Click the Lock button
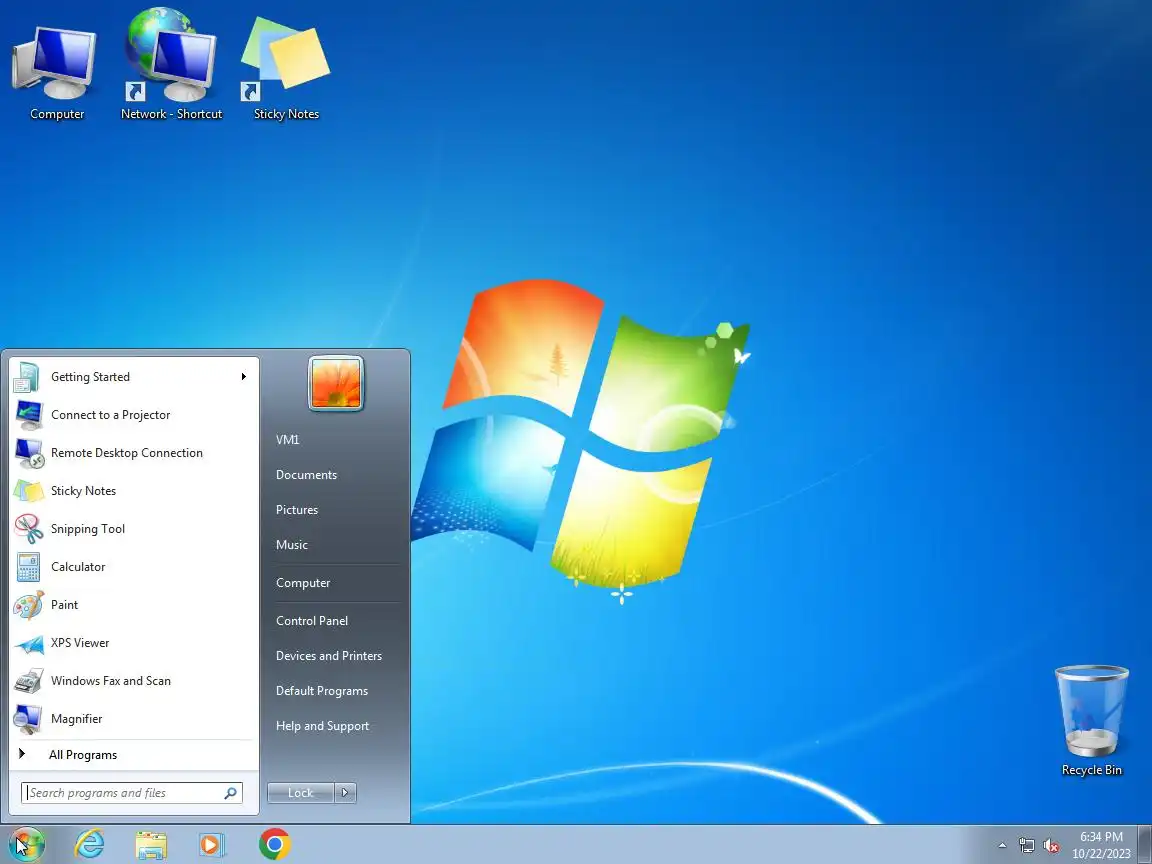1152x864 pixels. coord(300,793)
